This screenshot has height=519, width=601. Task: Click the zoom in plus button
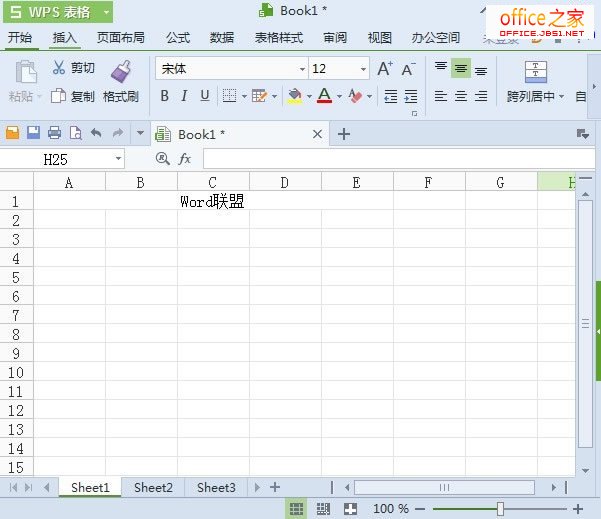tap(578, 509)
